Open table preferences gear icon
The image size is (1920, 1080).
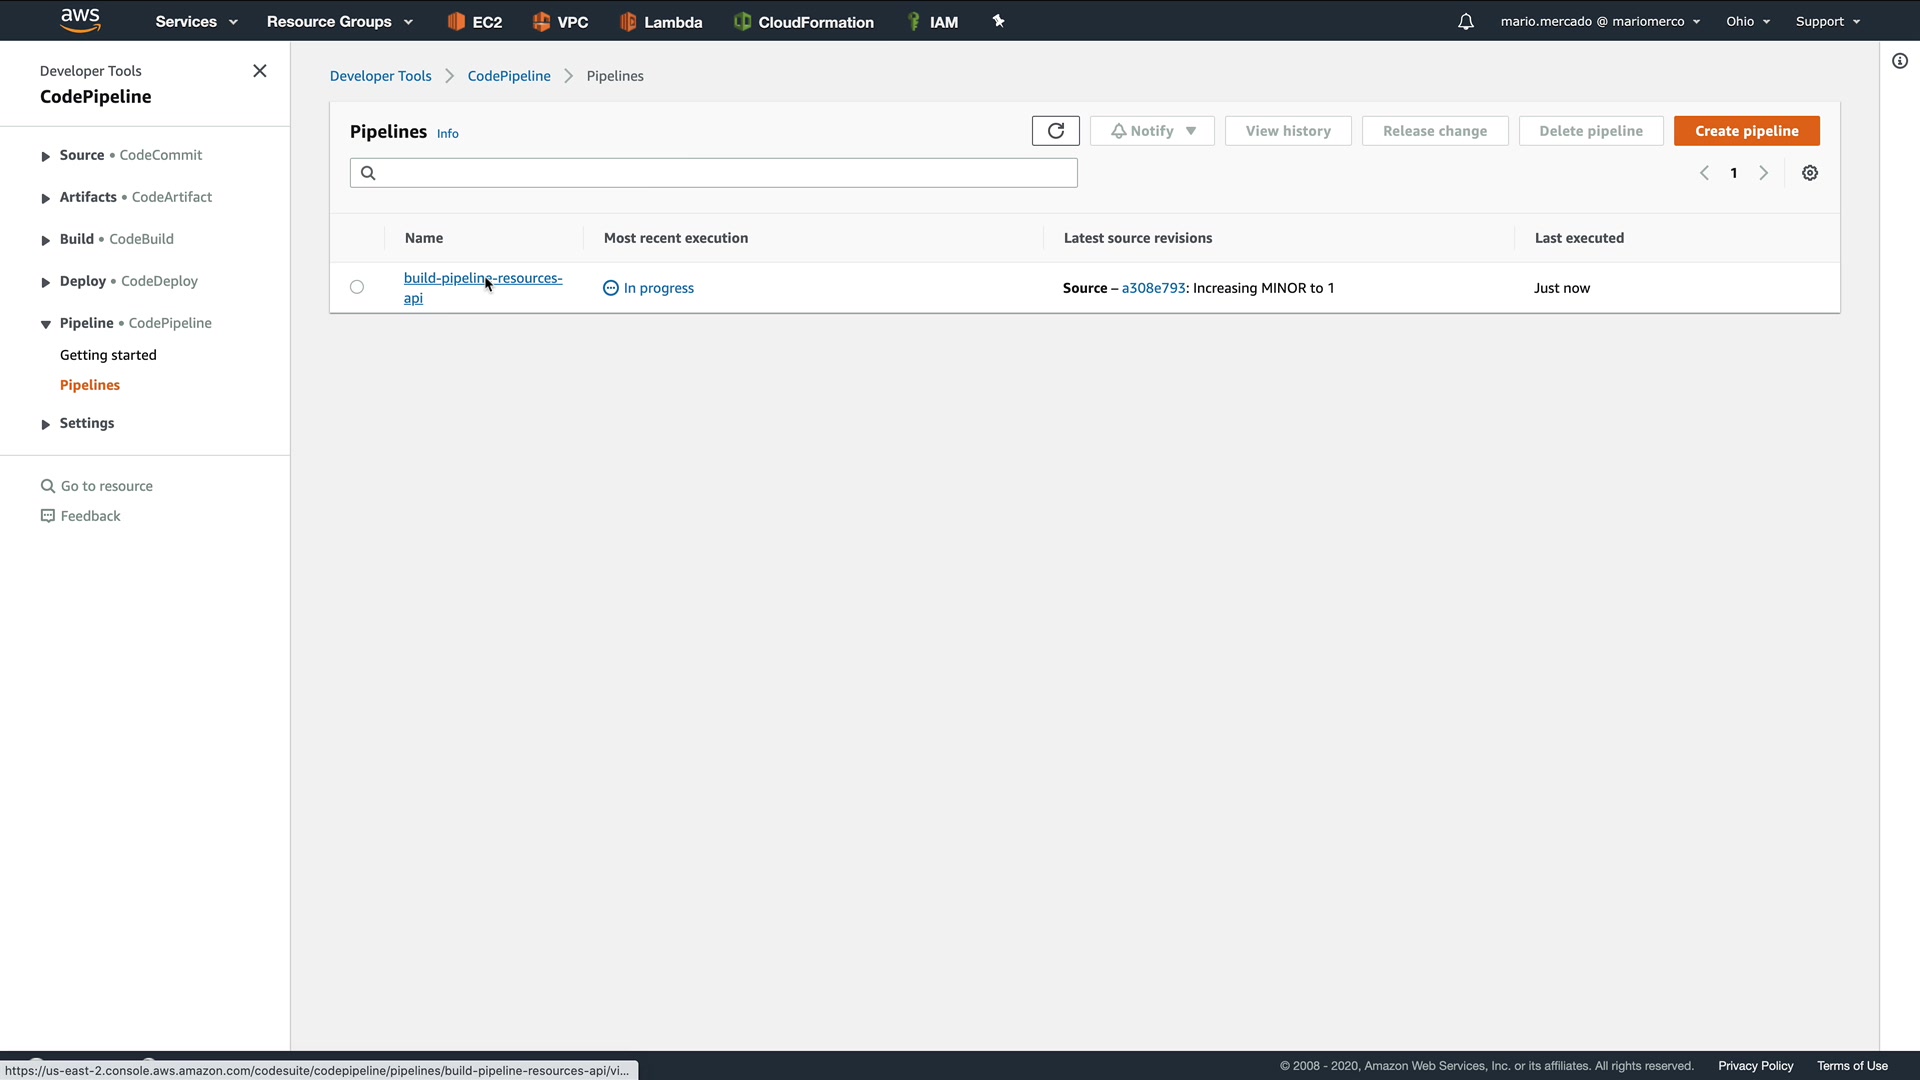[1809, 173]
